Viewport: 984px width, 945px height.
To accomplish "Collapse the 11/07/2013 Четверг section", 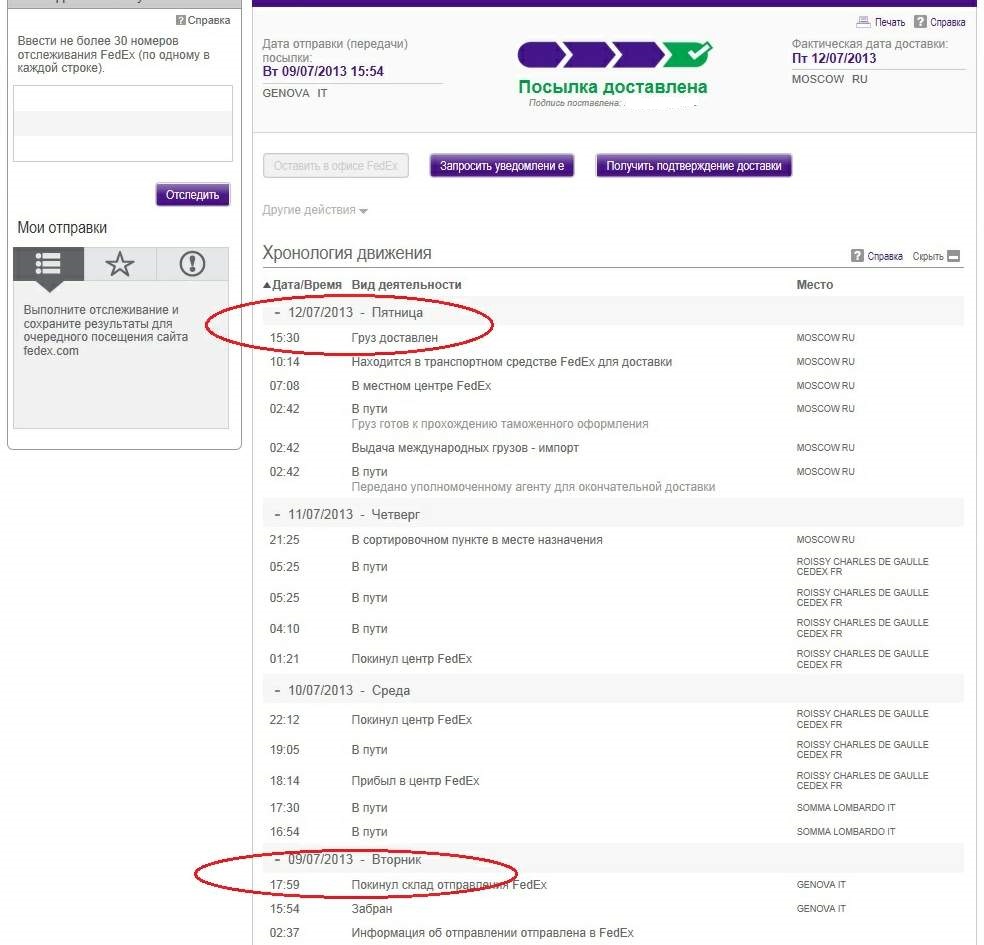I will (x=277, y=515).
